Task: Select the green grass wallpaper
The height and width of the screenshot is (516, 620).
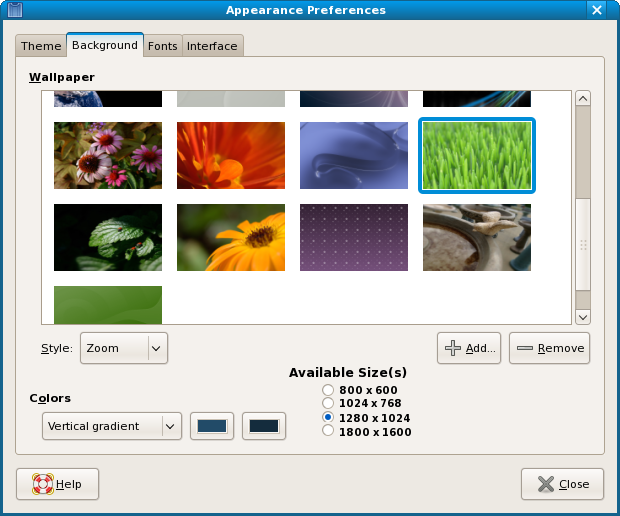Action: (x=477, y=155)
